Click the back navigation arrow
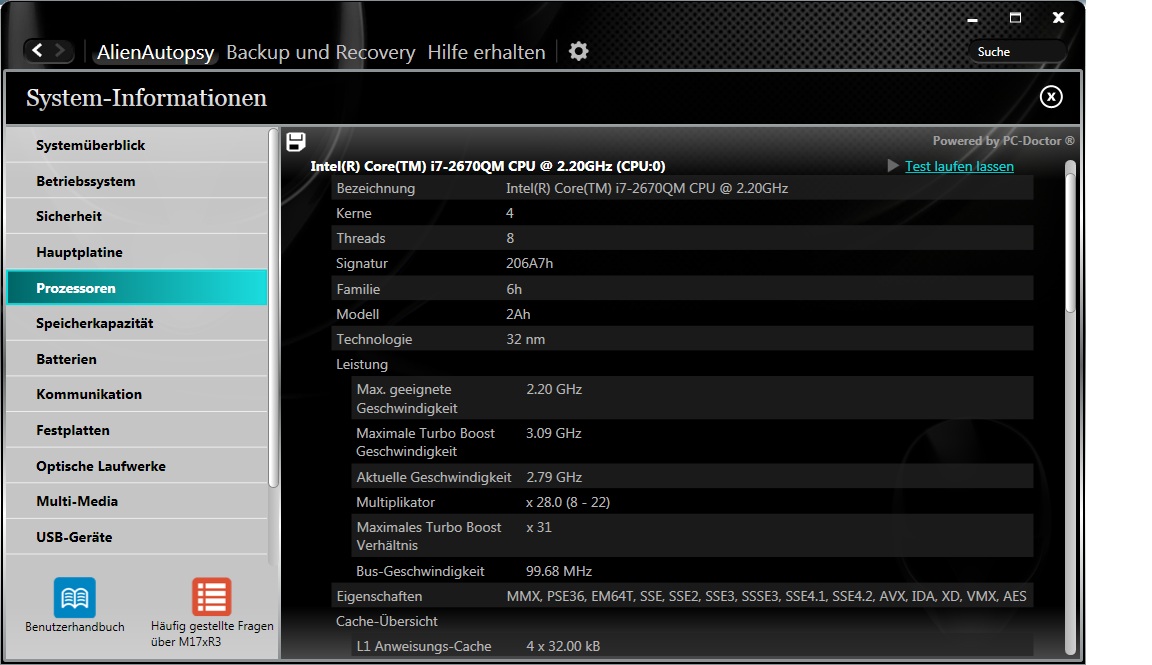This screenshot has height=665, width=1152. tap(37, 51)
